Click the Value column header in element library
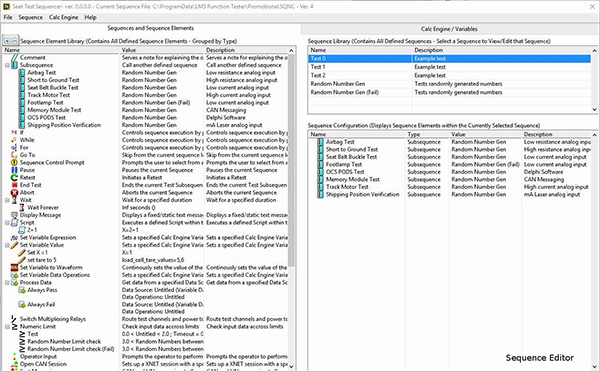 pos(162,50)
